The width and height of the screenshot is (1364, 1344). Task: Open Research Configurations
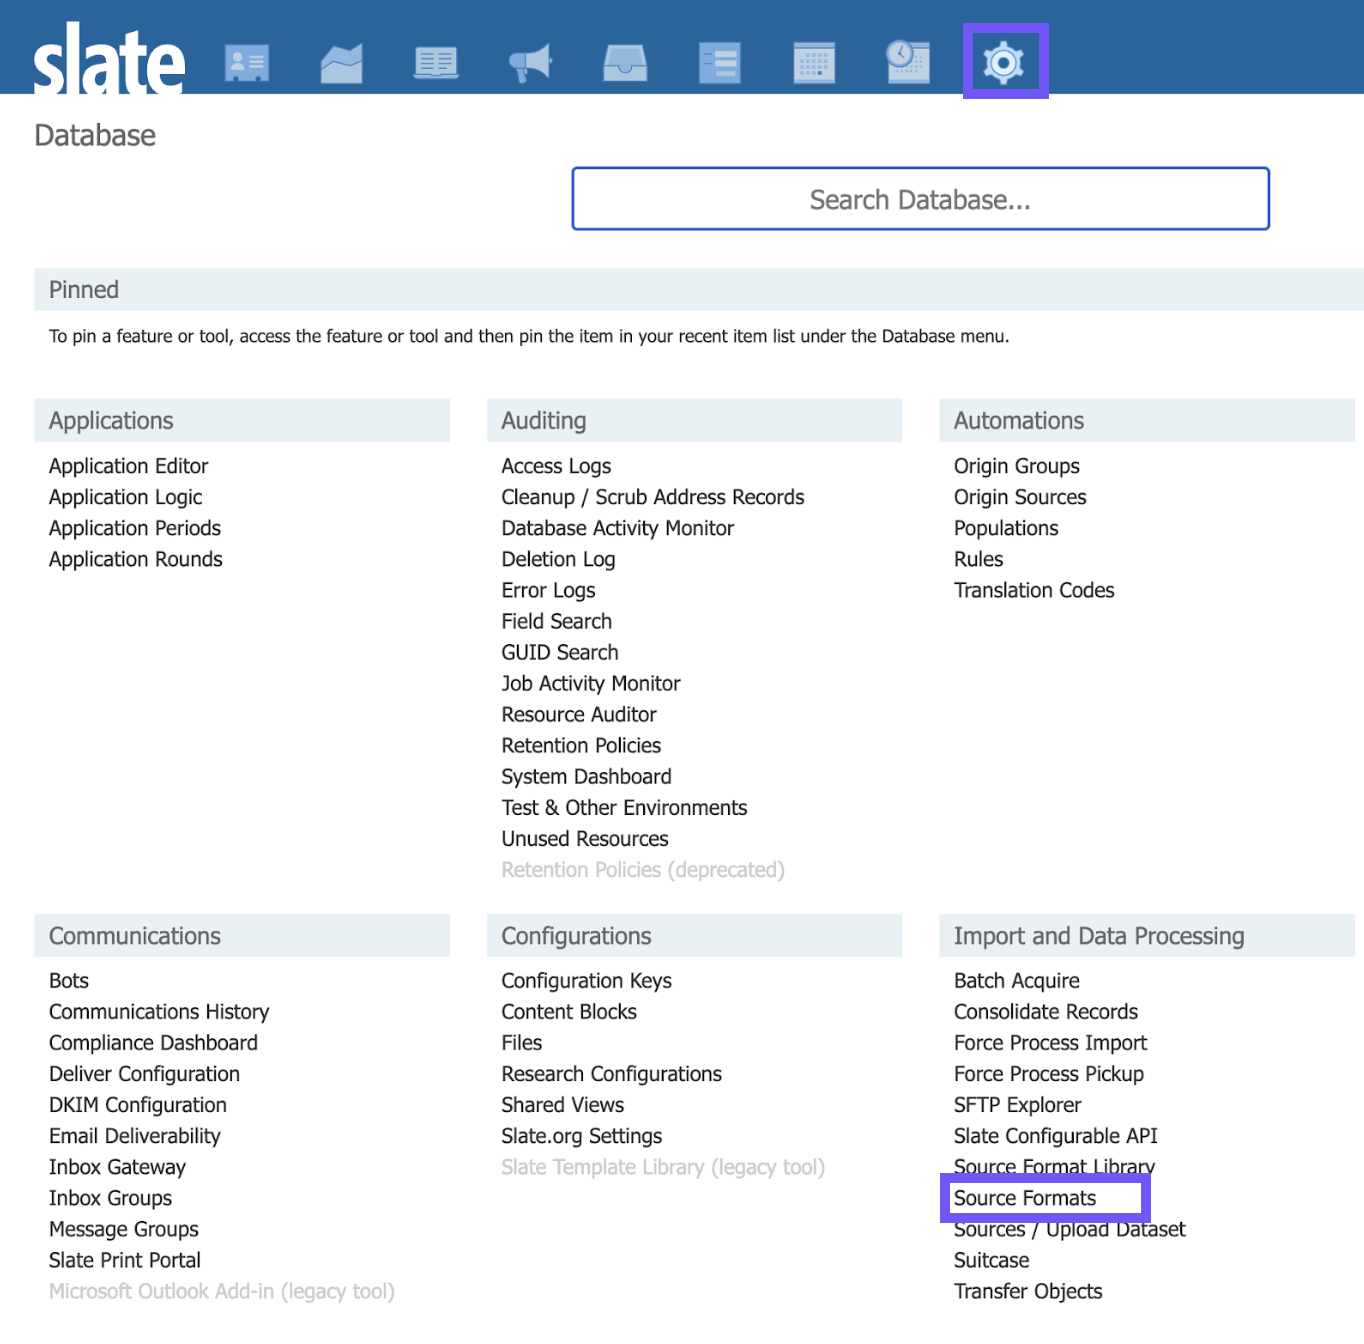[x=612, y=1073]
